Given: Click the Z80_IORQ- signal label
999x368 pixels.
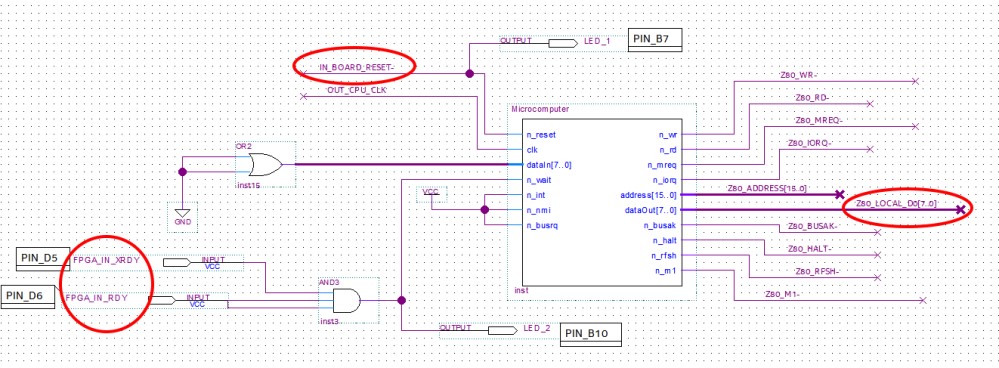Looking at the screenshot, I should coord(810,143).
